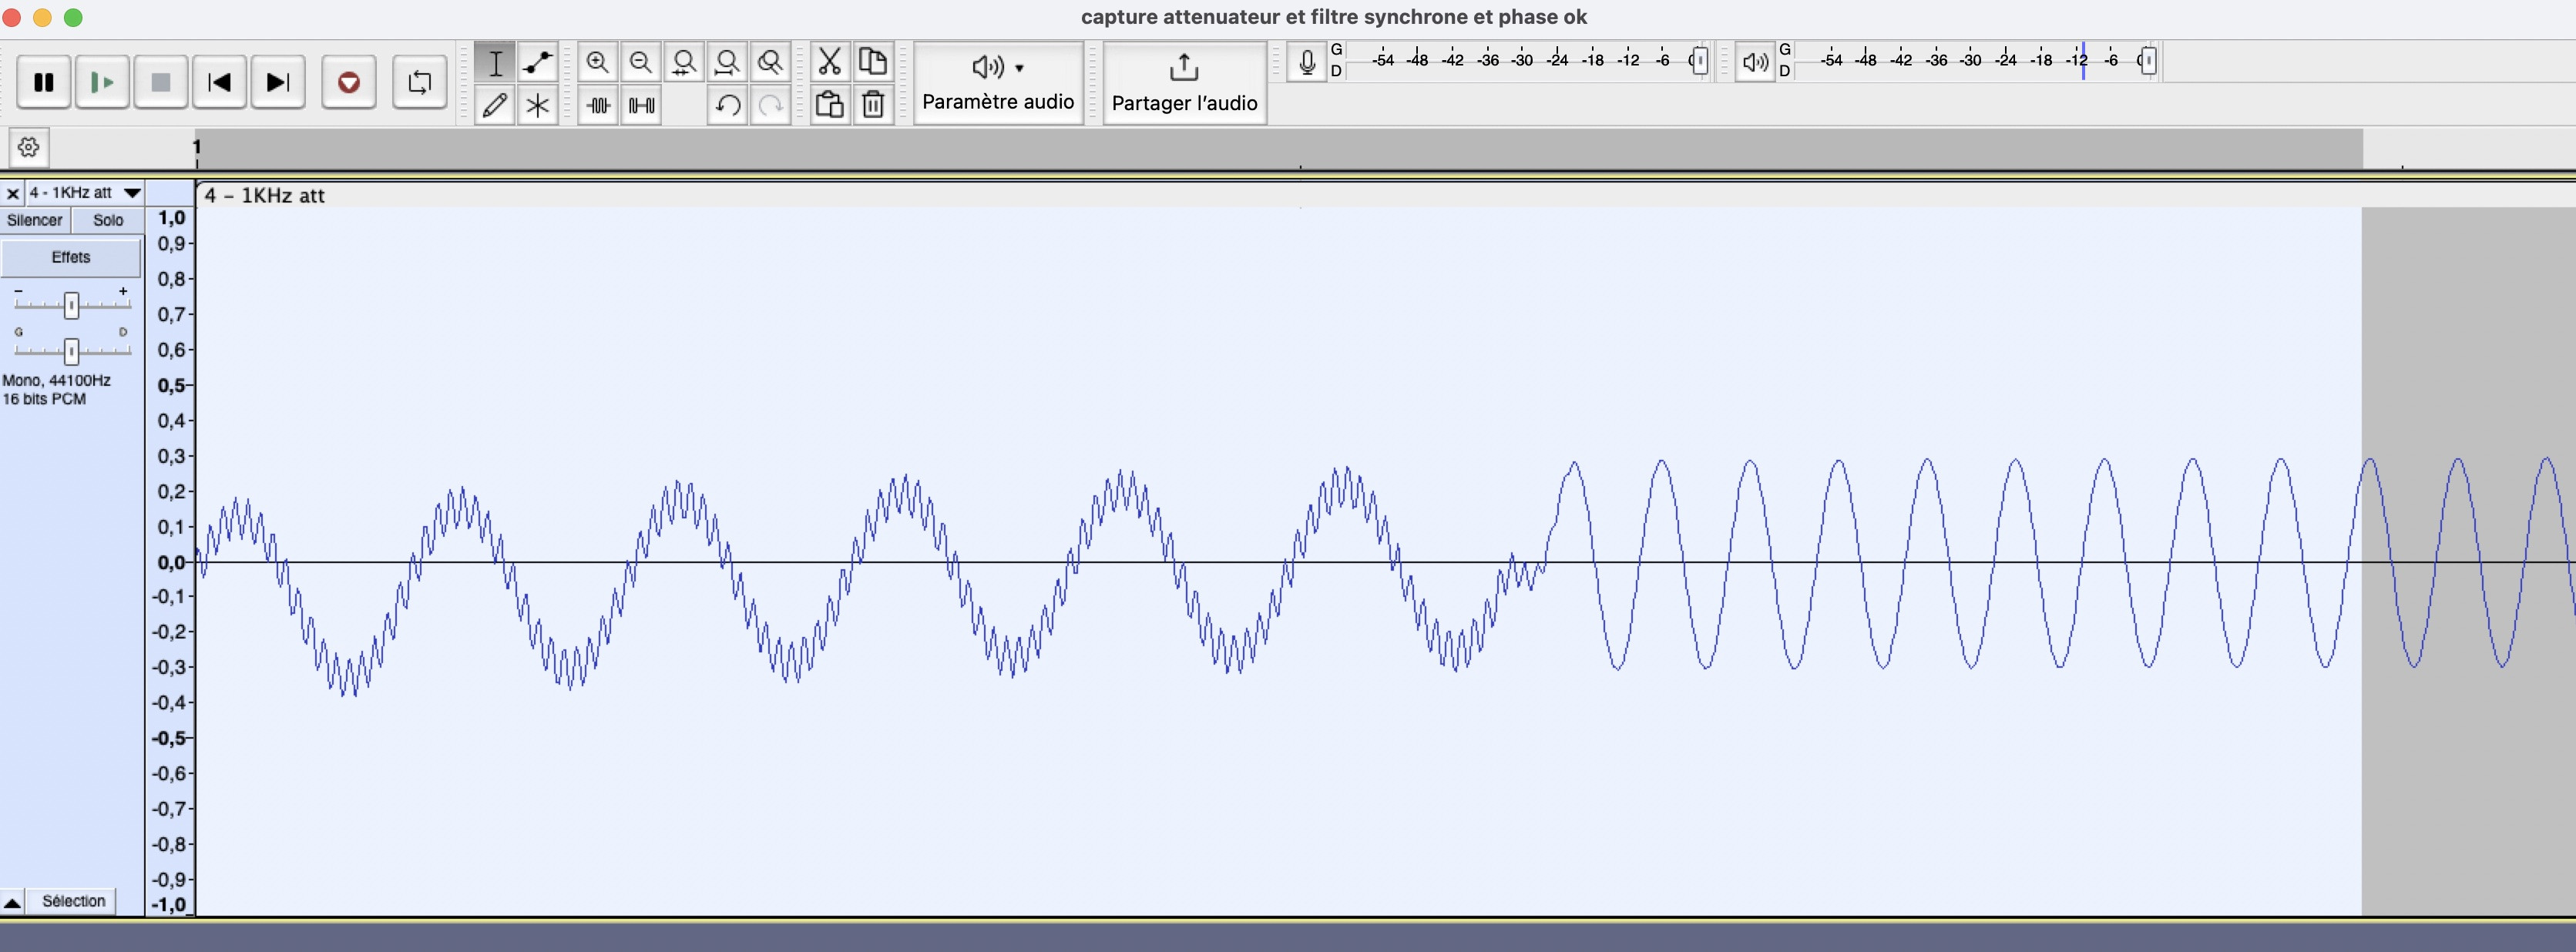Click the Zoom In magnifier
The image size is (2576, 952).
598,62
